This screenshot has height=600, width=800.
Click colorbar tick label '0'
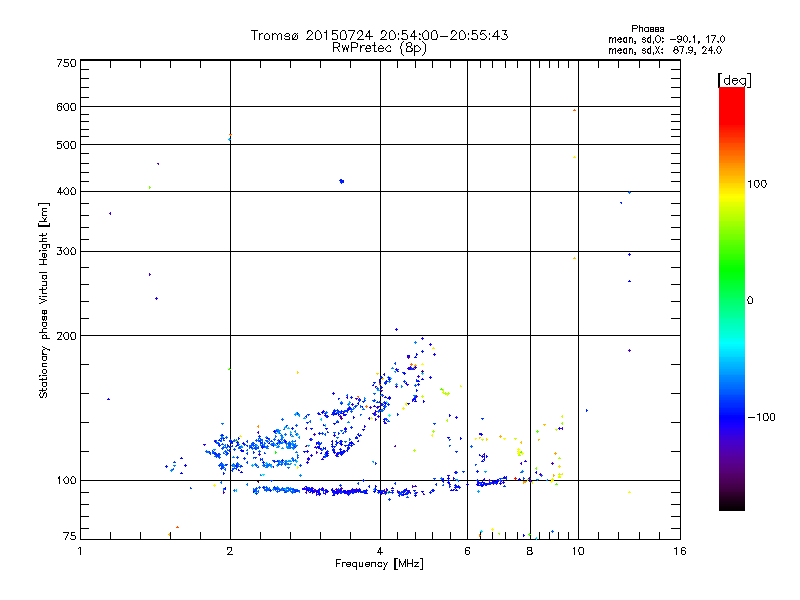click(750, 301)
